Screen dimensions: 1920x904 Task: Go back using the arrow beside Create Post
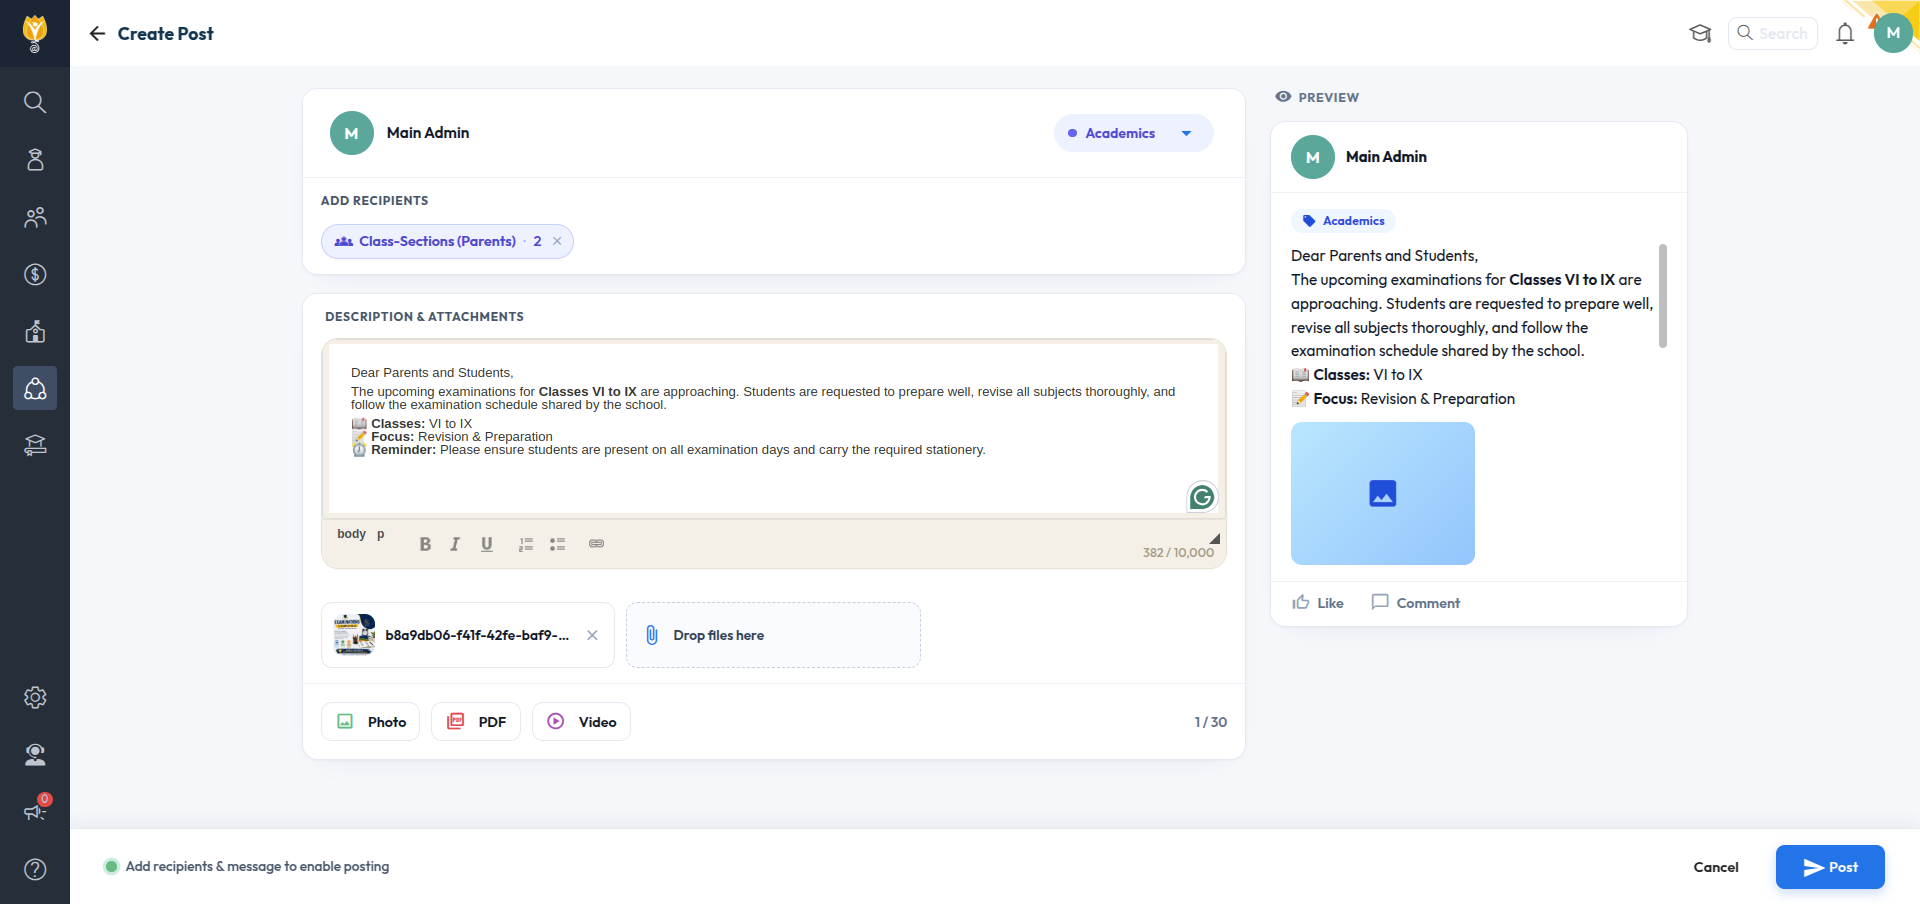coord(97,33)
